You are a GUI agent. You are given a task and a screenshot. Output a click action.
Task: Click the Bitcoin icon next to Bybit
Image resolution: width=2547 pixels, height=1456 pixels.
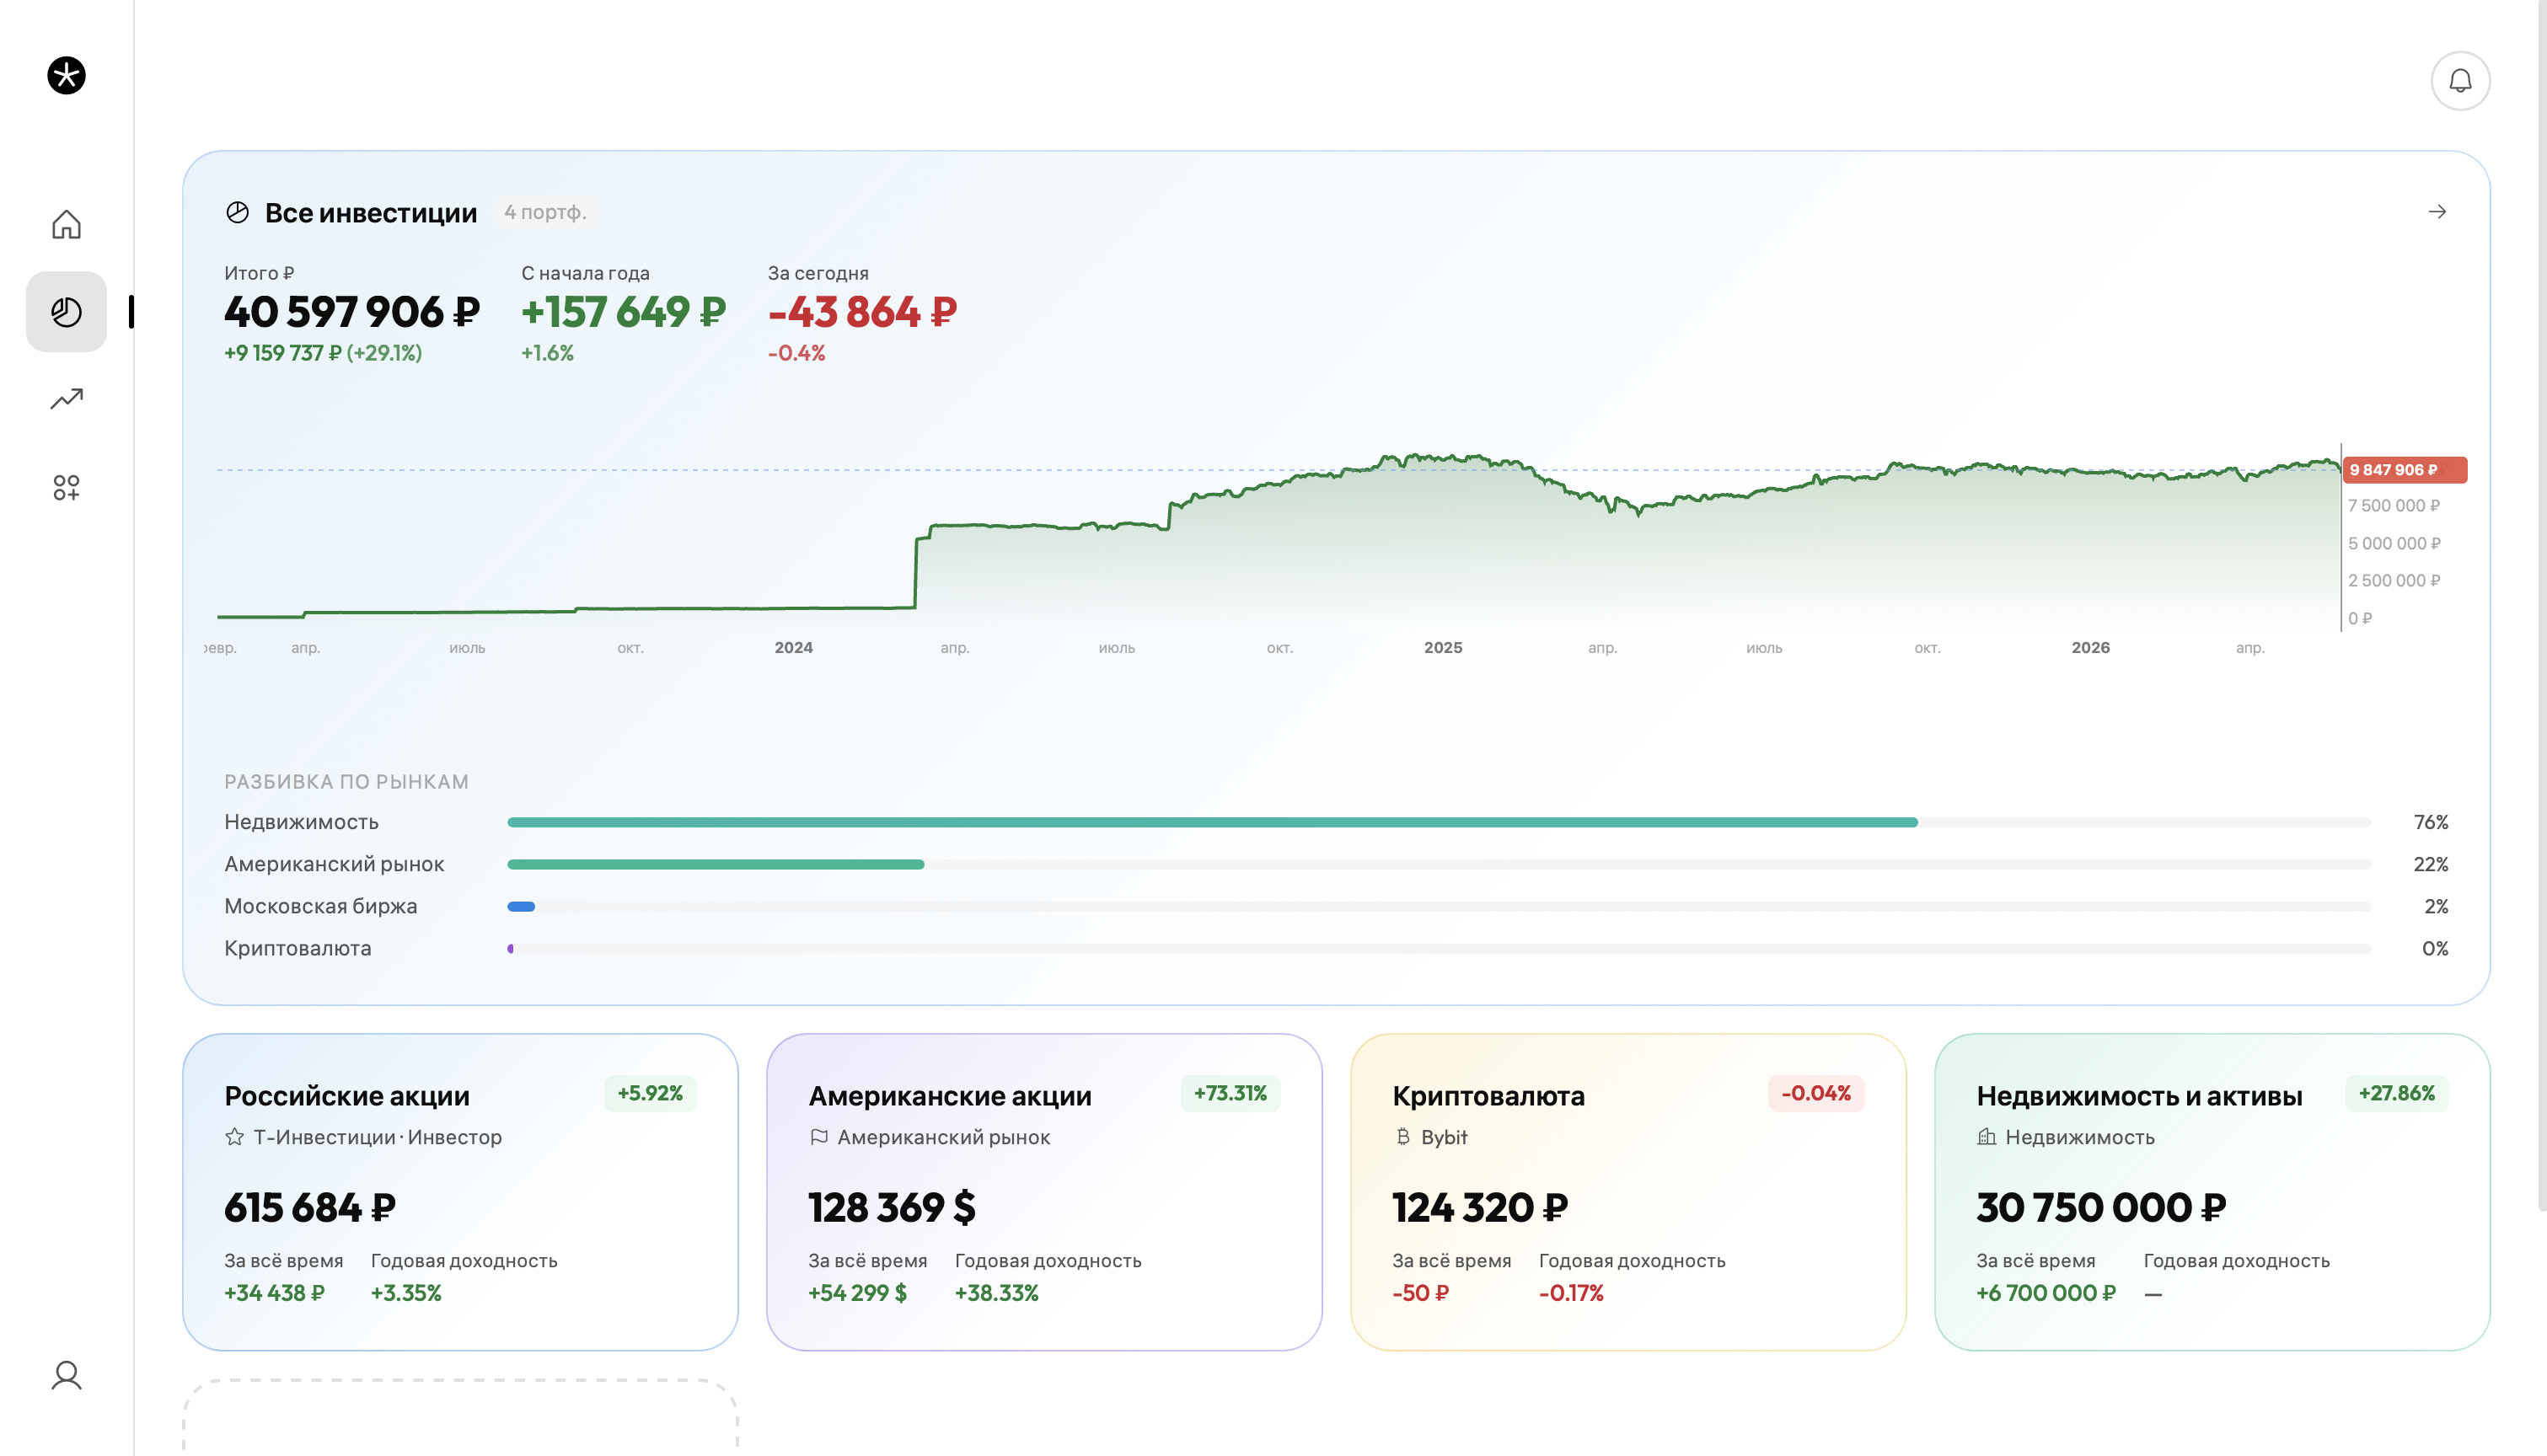point(1402,1137)
